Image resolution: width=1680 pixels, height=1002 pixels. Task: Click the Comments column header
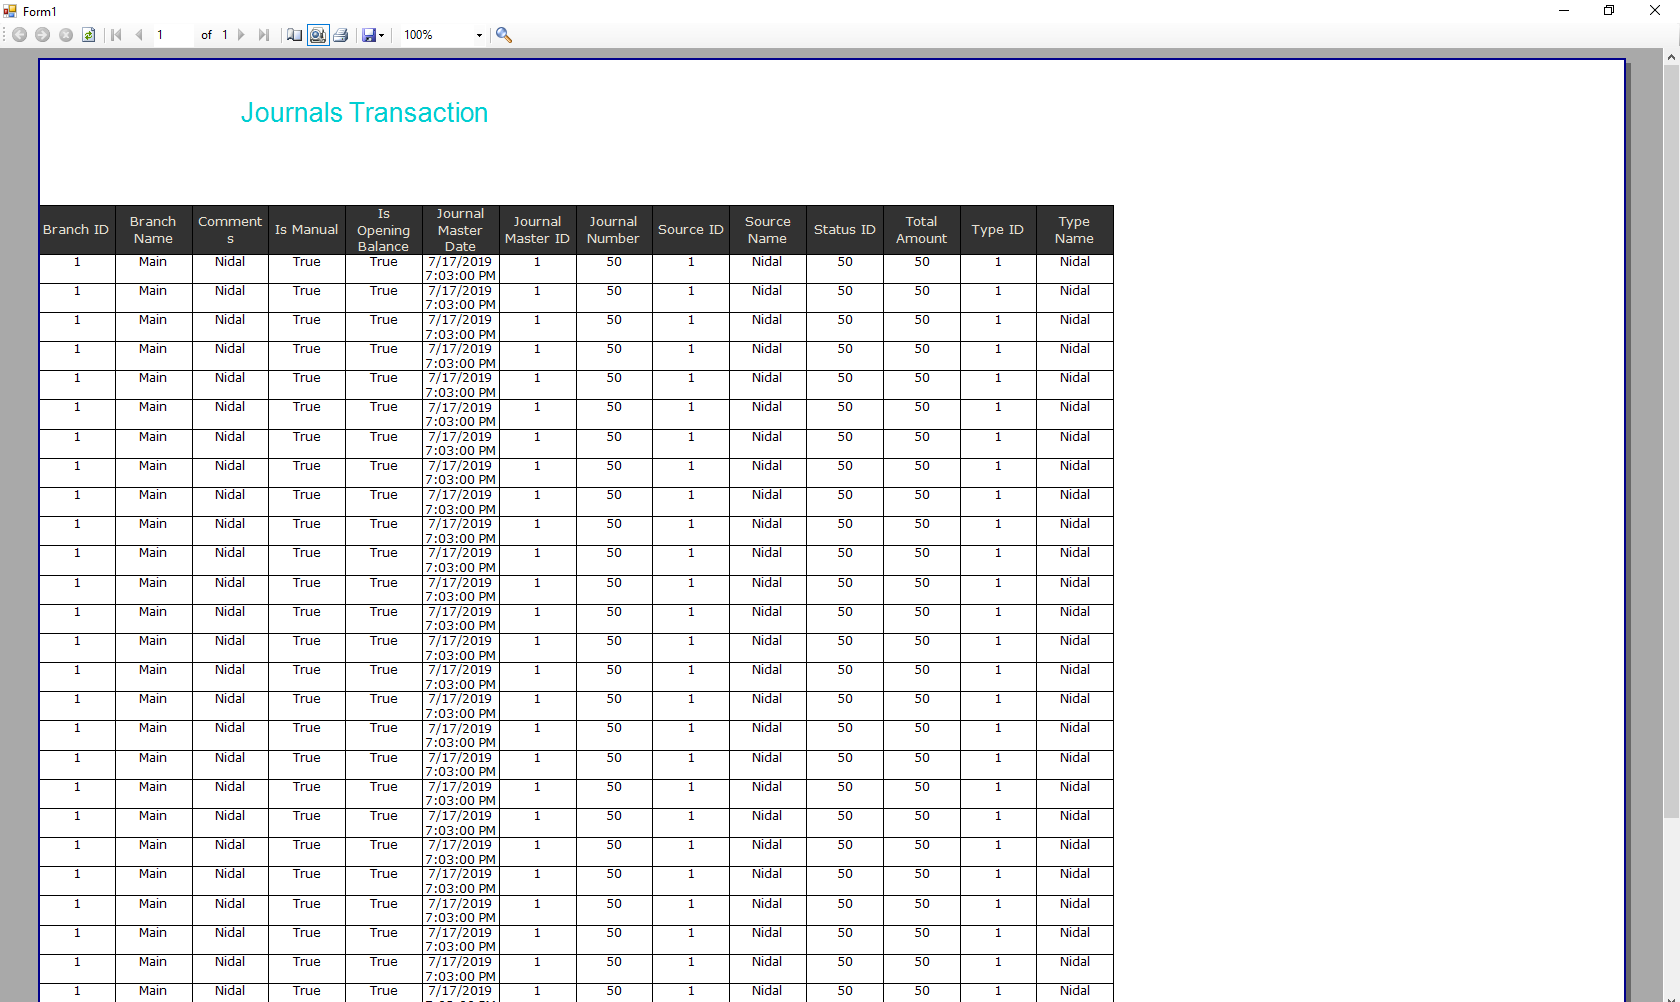[230, 230]
